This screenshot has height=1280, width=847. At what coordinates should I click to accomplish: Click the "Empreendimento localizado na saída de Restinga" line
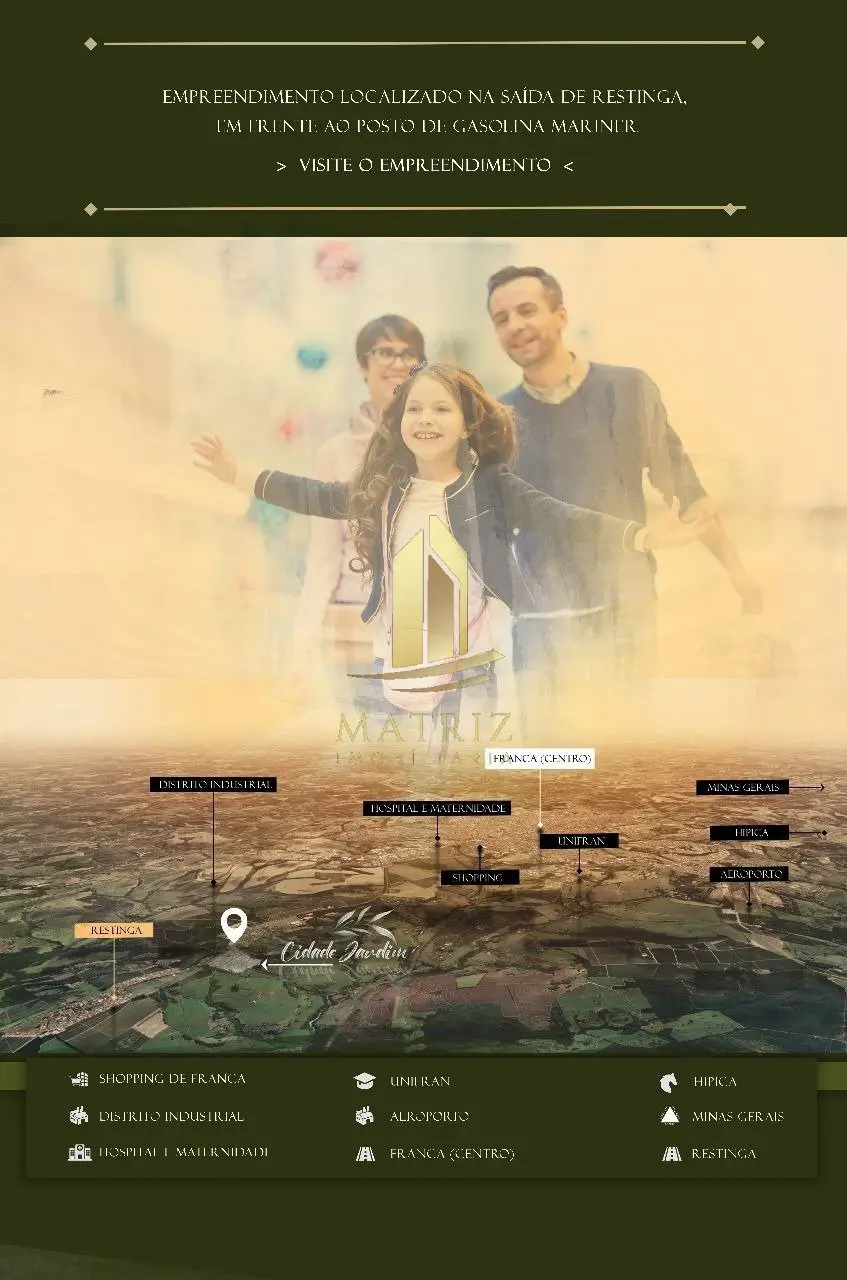pos(425,97)
